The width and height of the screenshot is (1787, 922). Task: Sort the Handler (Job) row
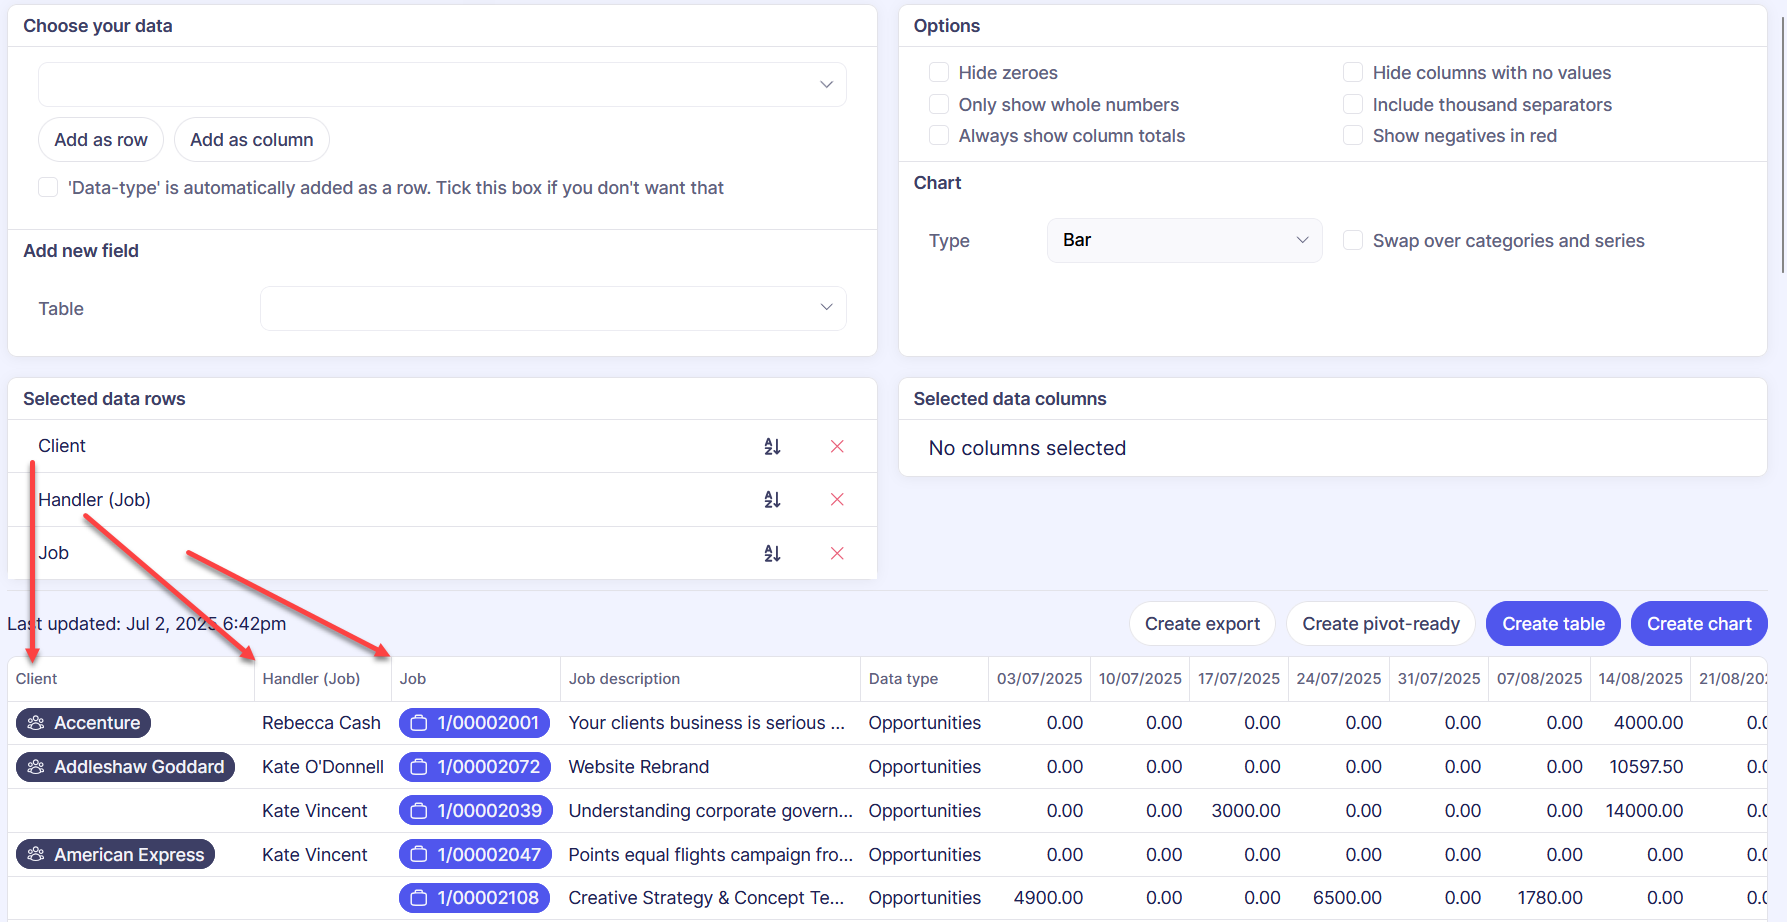pos(772,500)
